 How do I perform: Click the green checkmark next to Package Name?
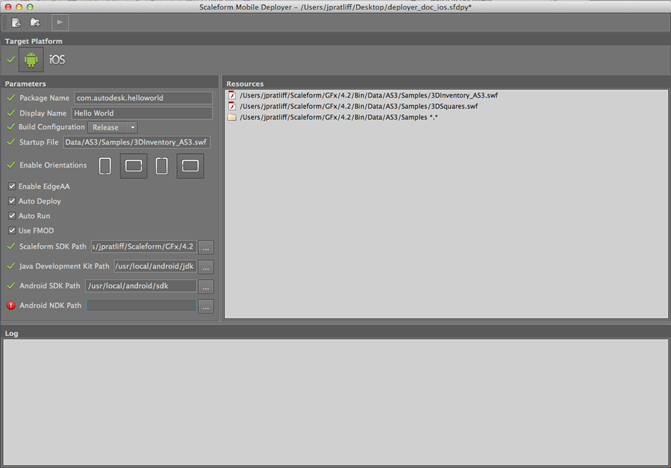[11, 98]
